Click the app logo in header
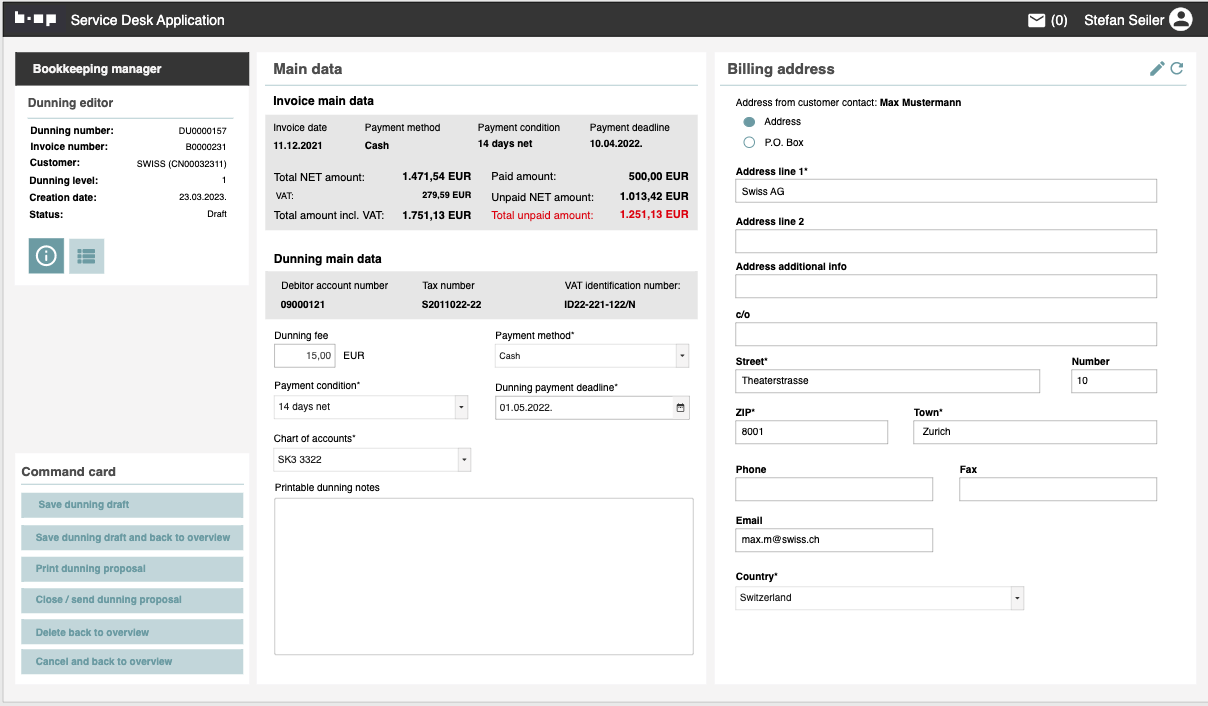 [x=35, y=19]
